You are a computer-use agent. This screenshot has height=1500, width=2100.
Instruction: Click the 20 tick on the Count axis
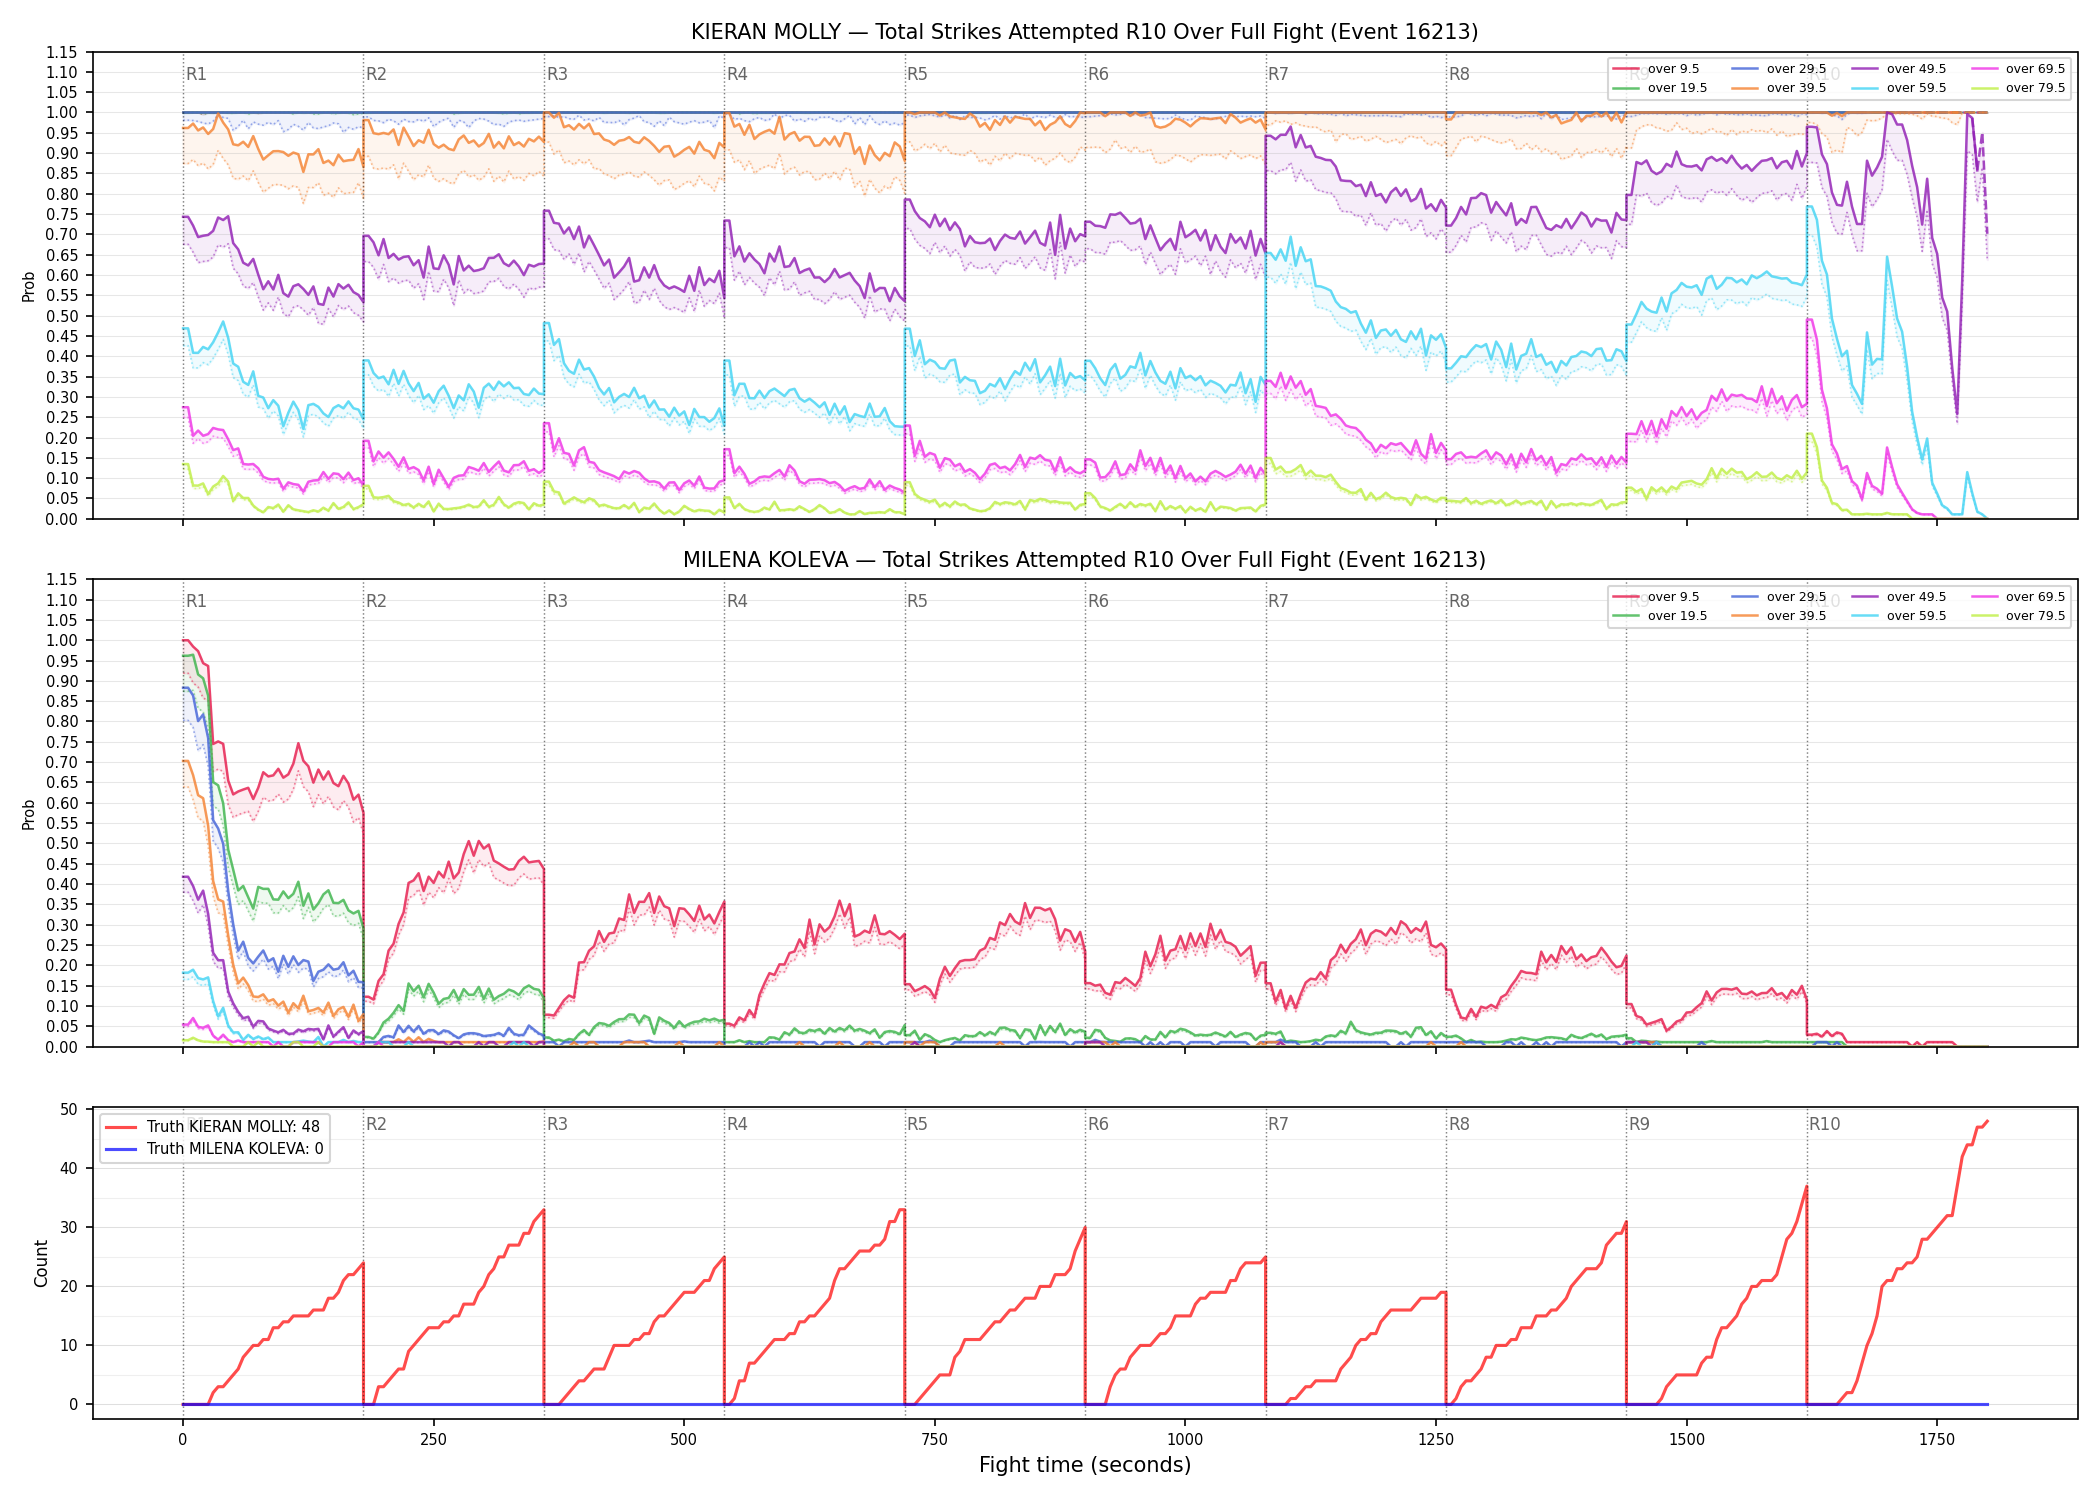tap(69, 1286)
